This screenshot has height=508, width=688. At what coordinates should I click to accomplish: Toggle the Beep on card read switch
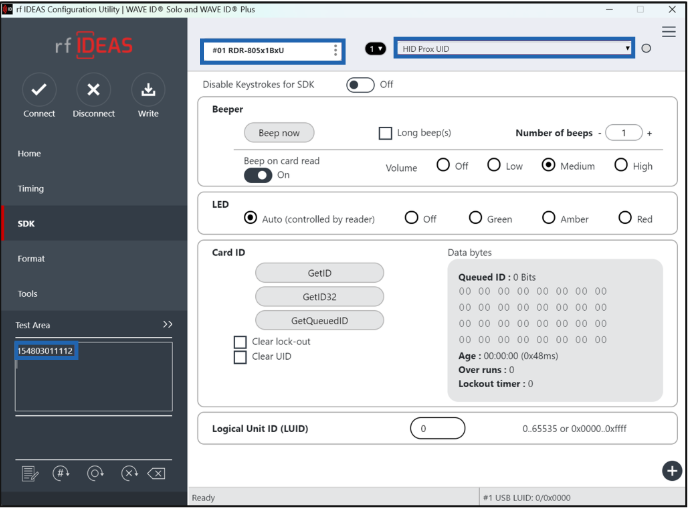(258, 175)
